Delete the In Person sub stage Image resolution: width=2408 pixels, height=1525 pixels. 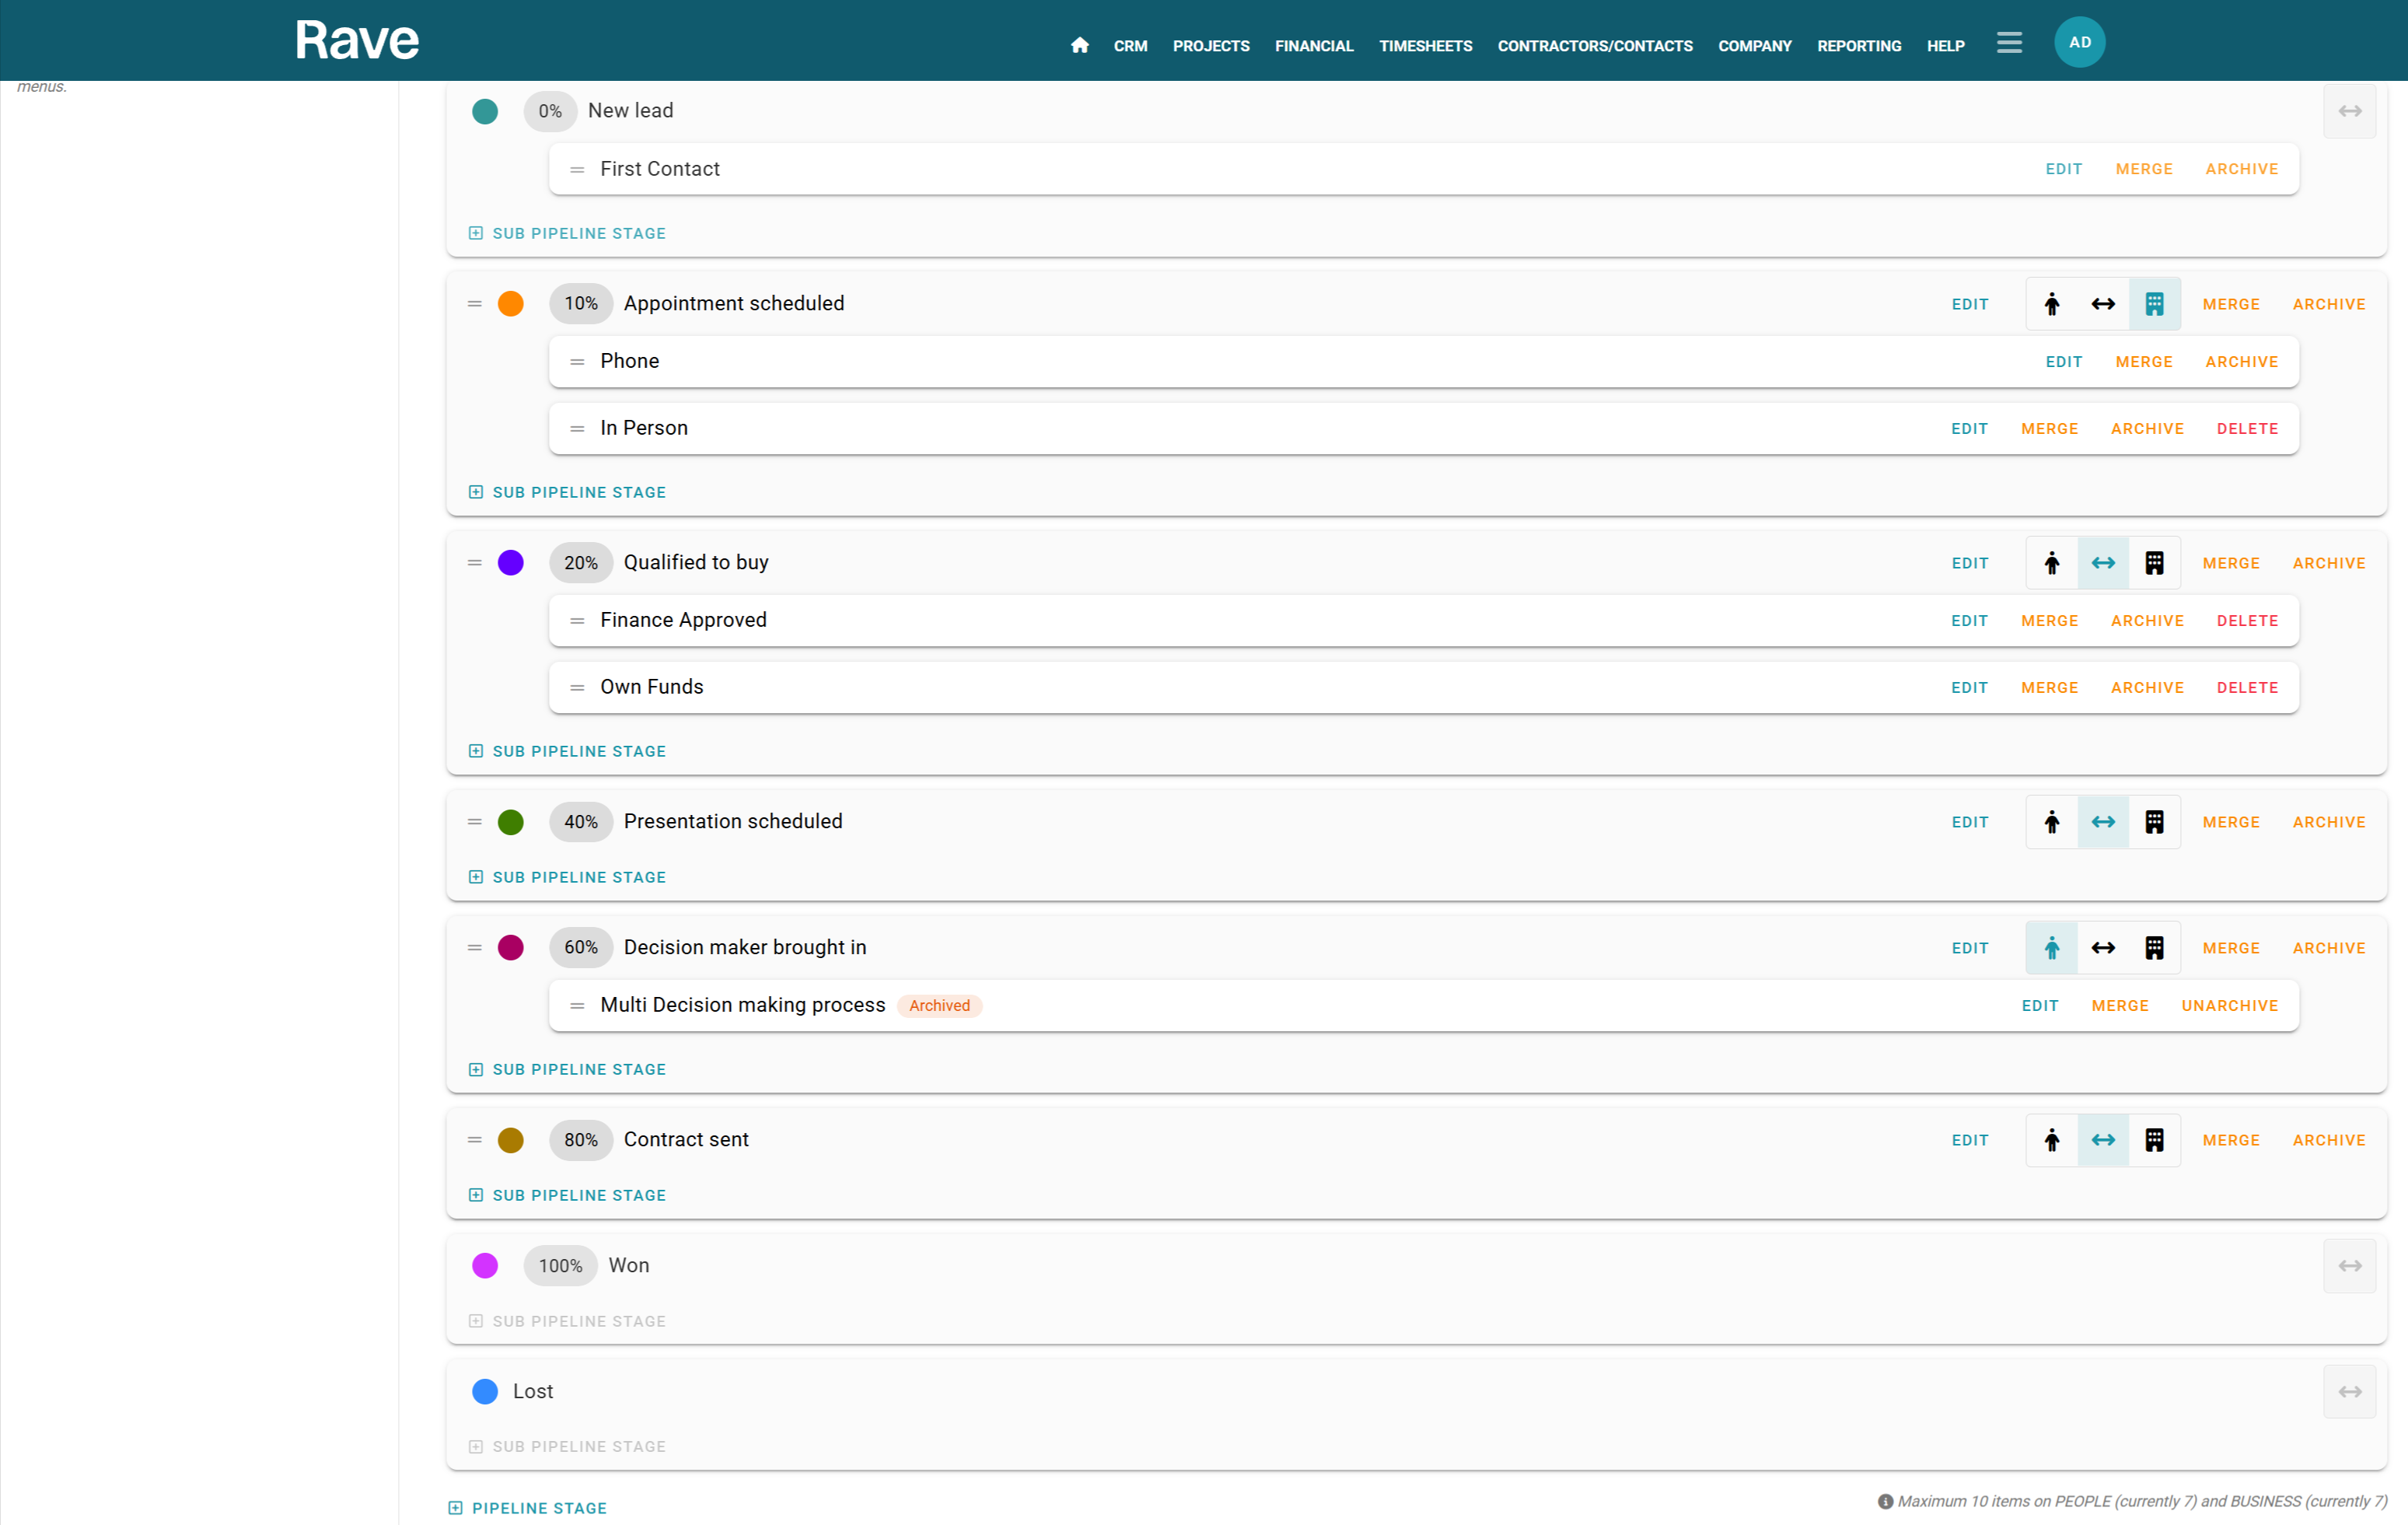[2247, 429]
